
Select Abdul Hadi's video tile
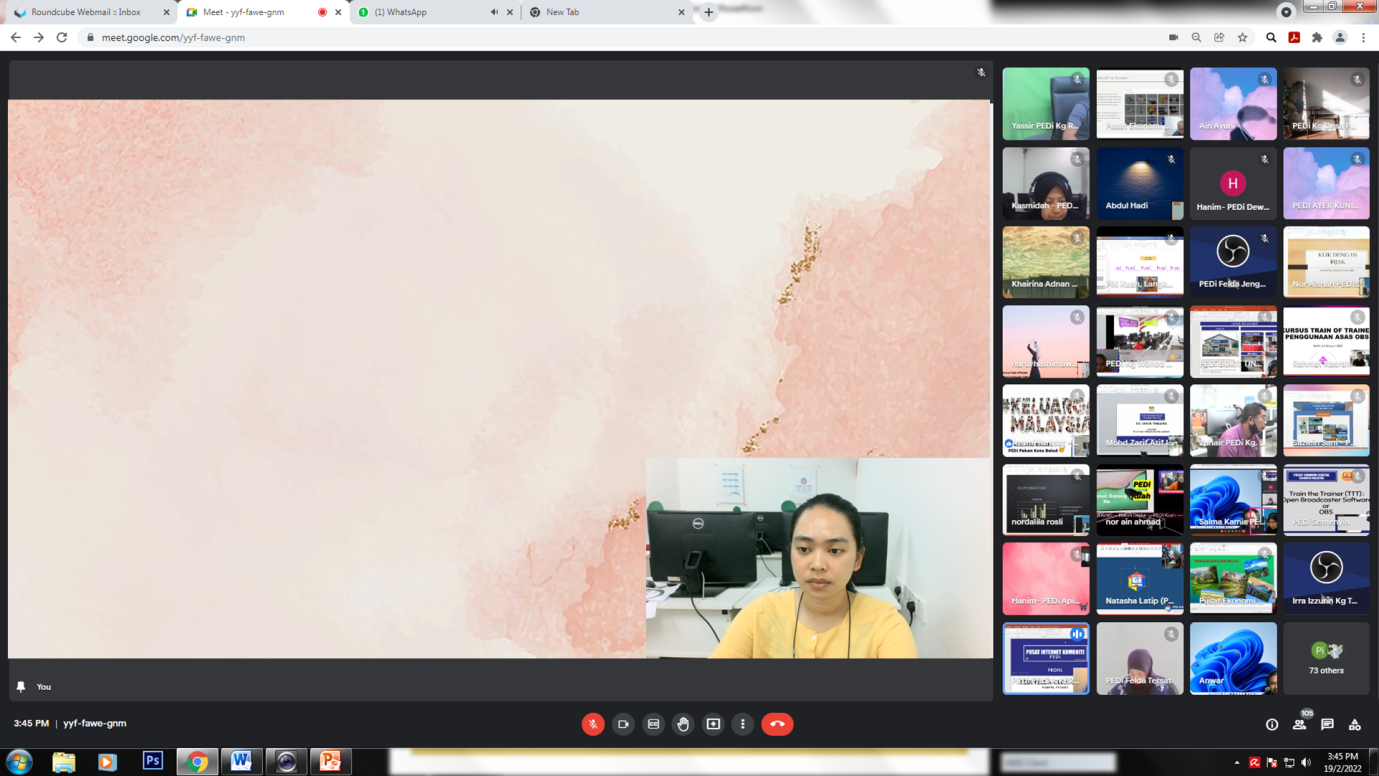tap(1139, 184)
